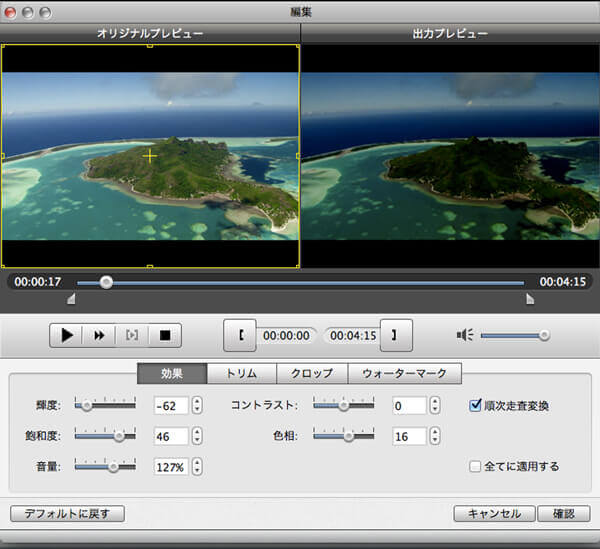Image resolution: width=600 pixels, height=549 pixels.
Task: Click the デフォルトに戻す button
Action: [67, 514]
